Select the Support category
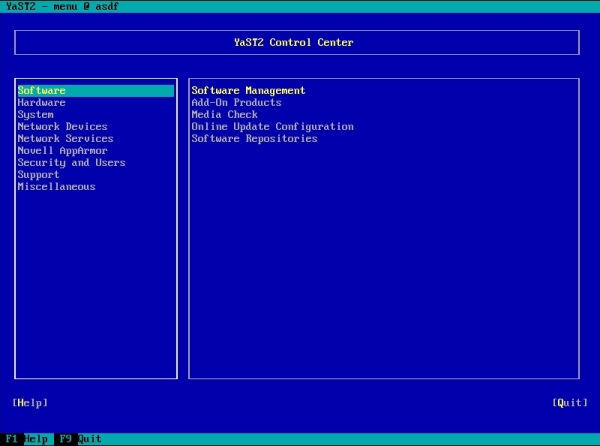Screen dimensions: 600x446 click(38, 175)
